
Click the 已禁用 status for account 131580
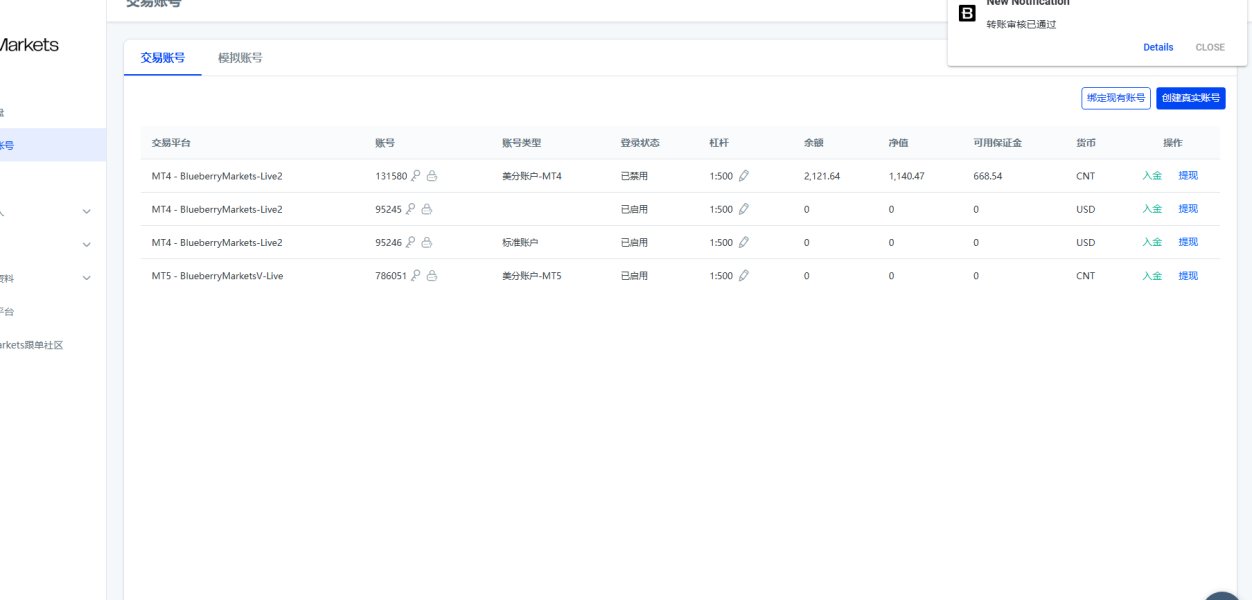[x=634, y=176]
